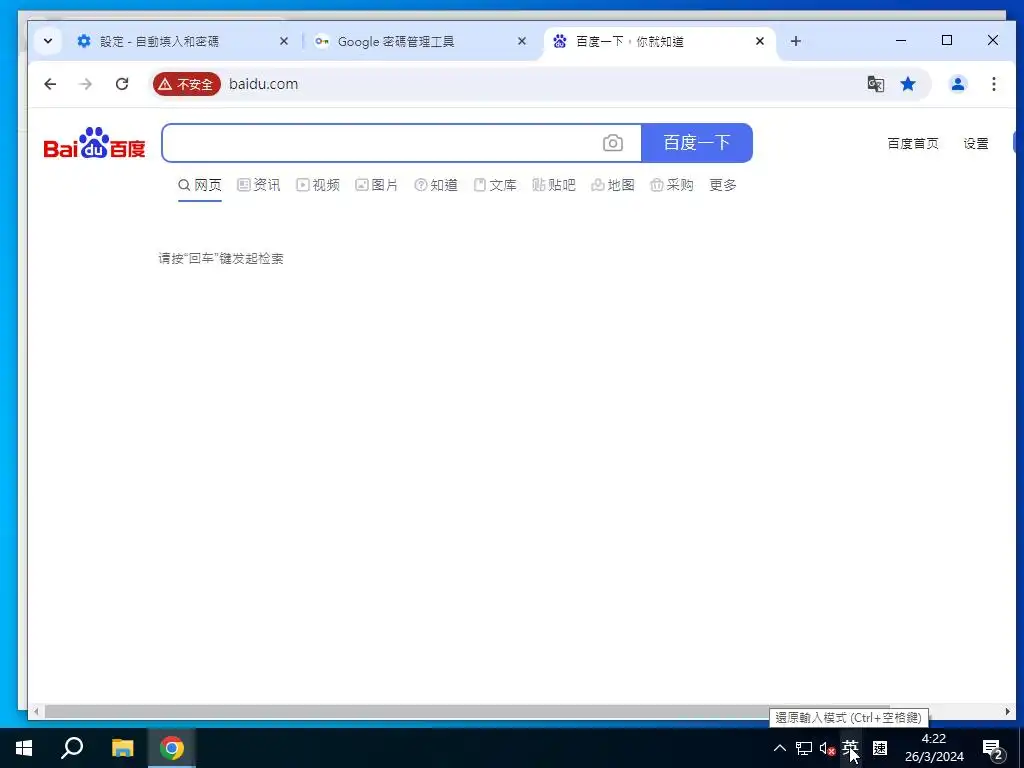Open the notification center icon
The height and width of the screenshot is (768, 1024).
(993, 748)
